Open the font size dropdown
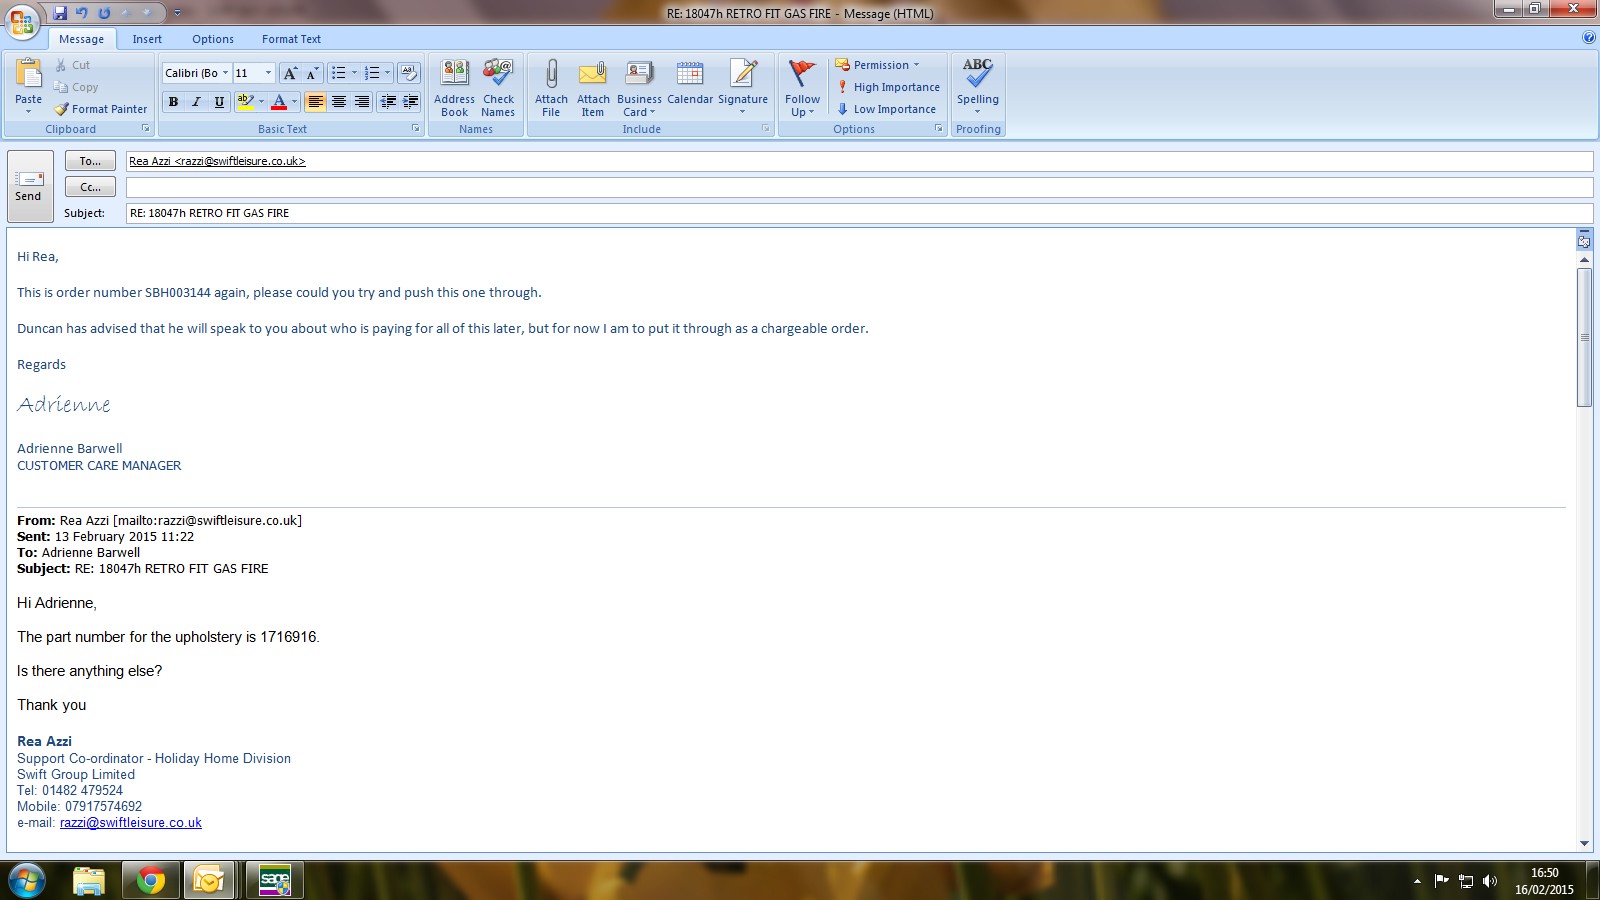Image resolution: width=1600 pixels, height=900 pixels. [x=268, y=73]
